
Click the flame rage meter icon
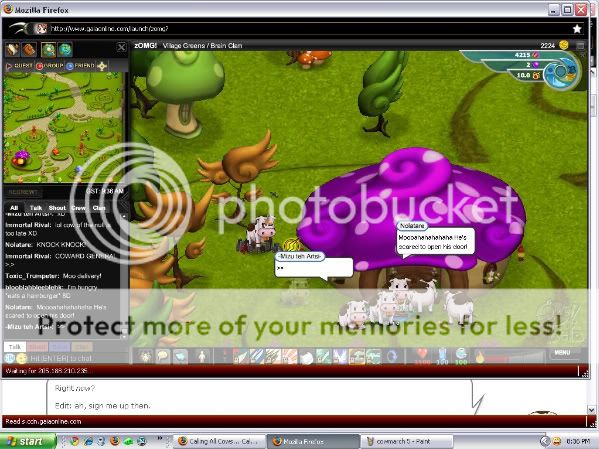[480, 357]
